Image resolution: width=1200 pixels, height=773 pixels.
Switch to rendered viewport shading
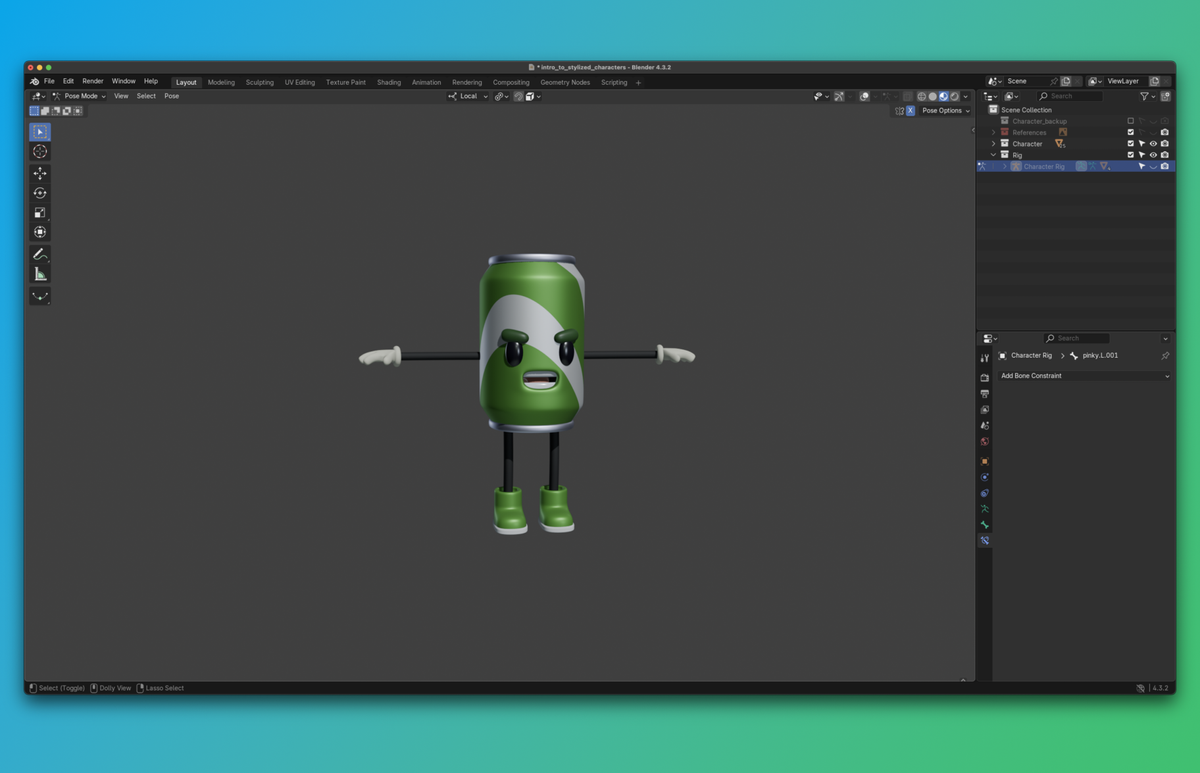[954, 96]
